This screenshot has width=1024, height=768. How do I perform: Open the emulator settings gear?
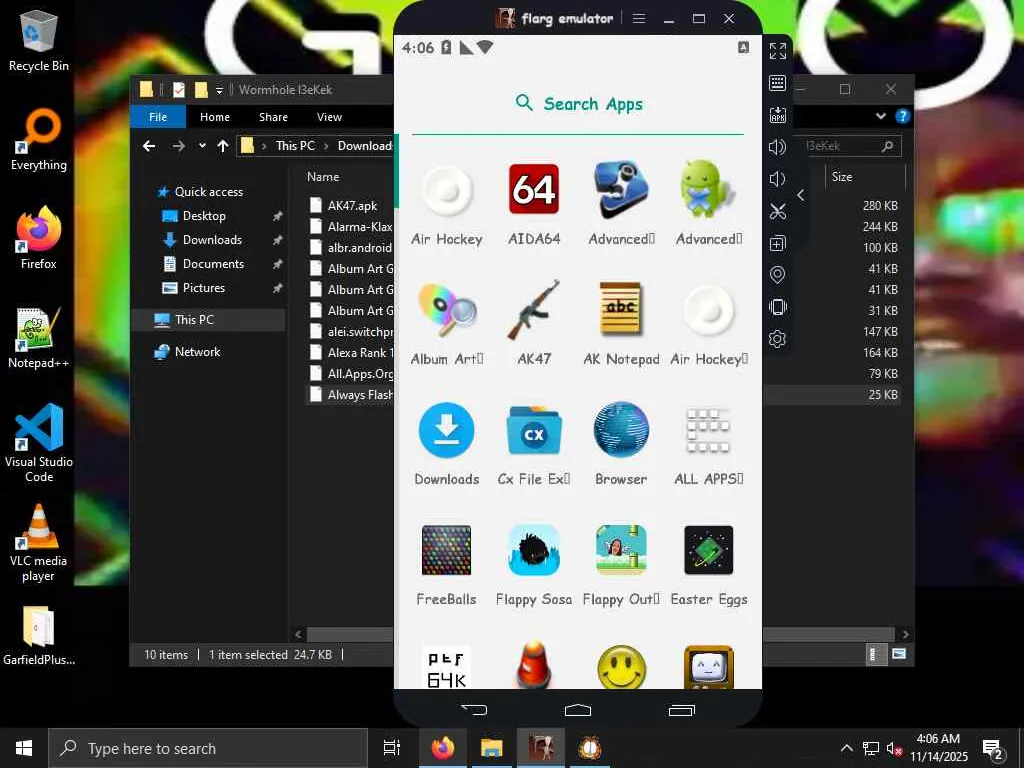(777, 339)
